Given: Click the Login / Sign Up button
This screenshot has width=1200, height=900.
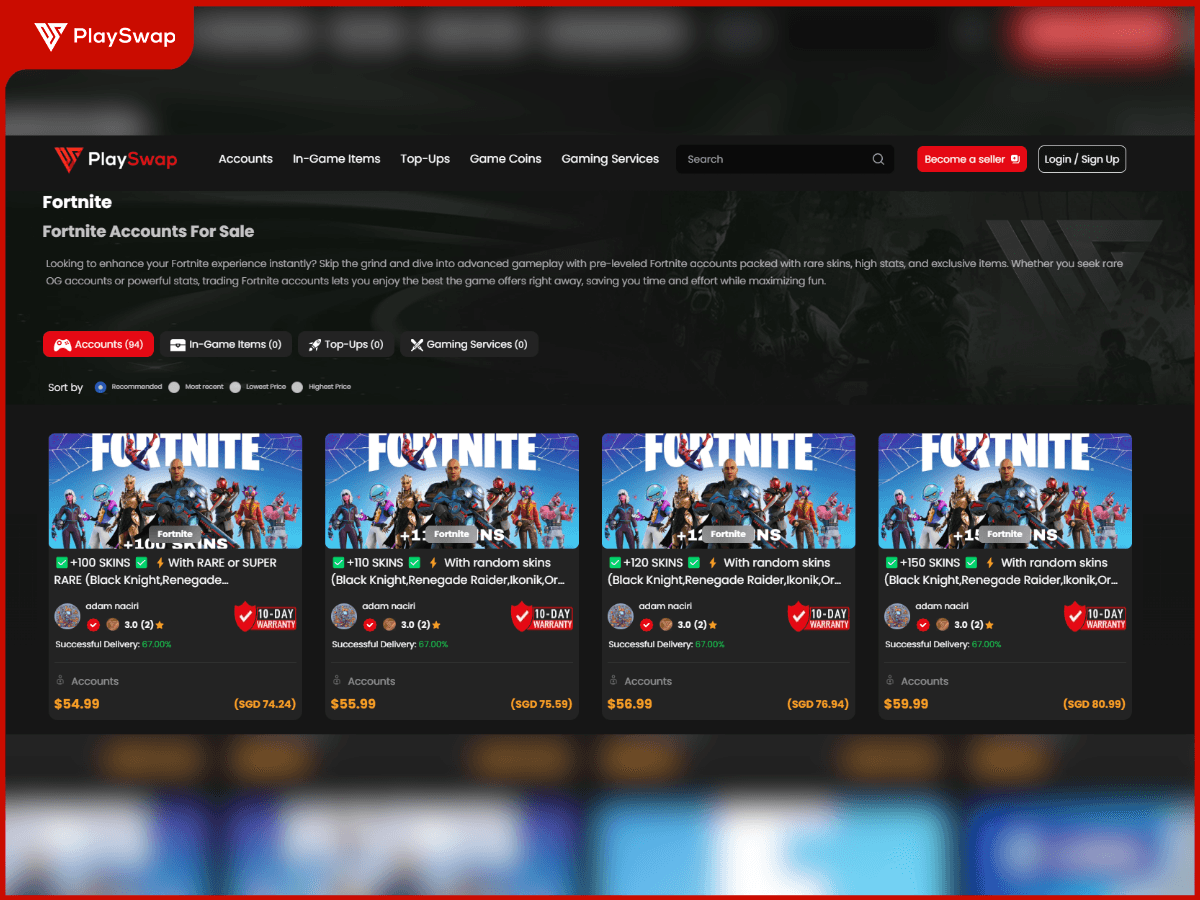Looking at the screenshot, I should tap(1082, 159).
